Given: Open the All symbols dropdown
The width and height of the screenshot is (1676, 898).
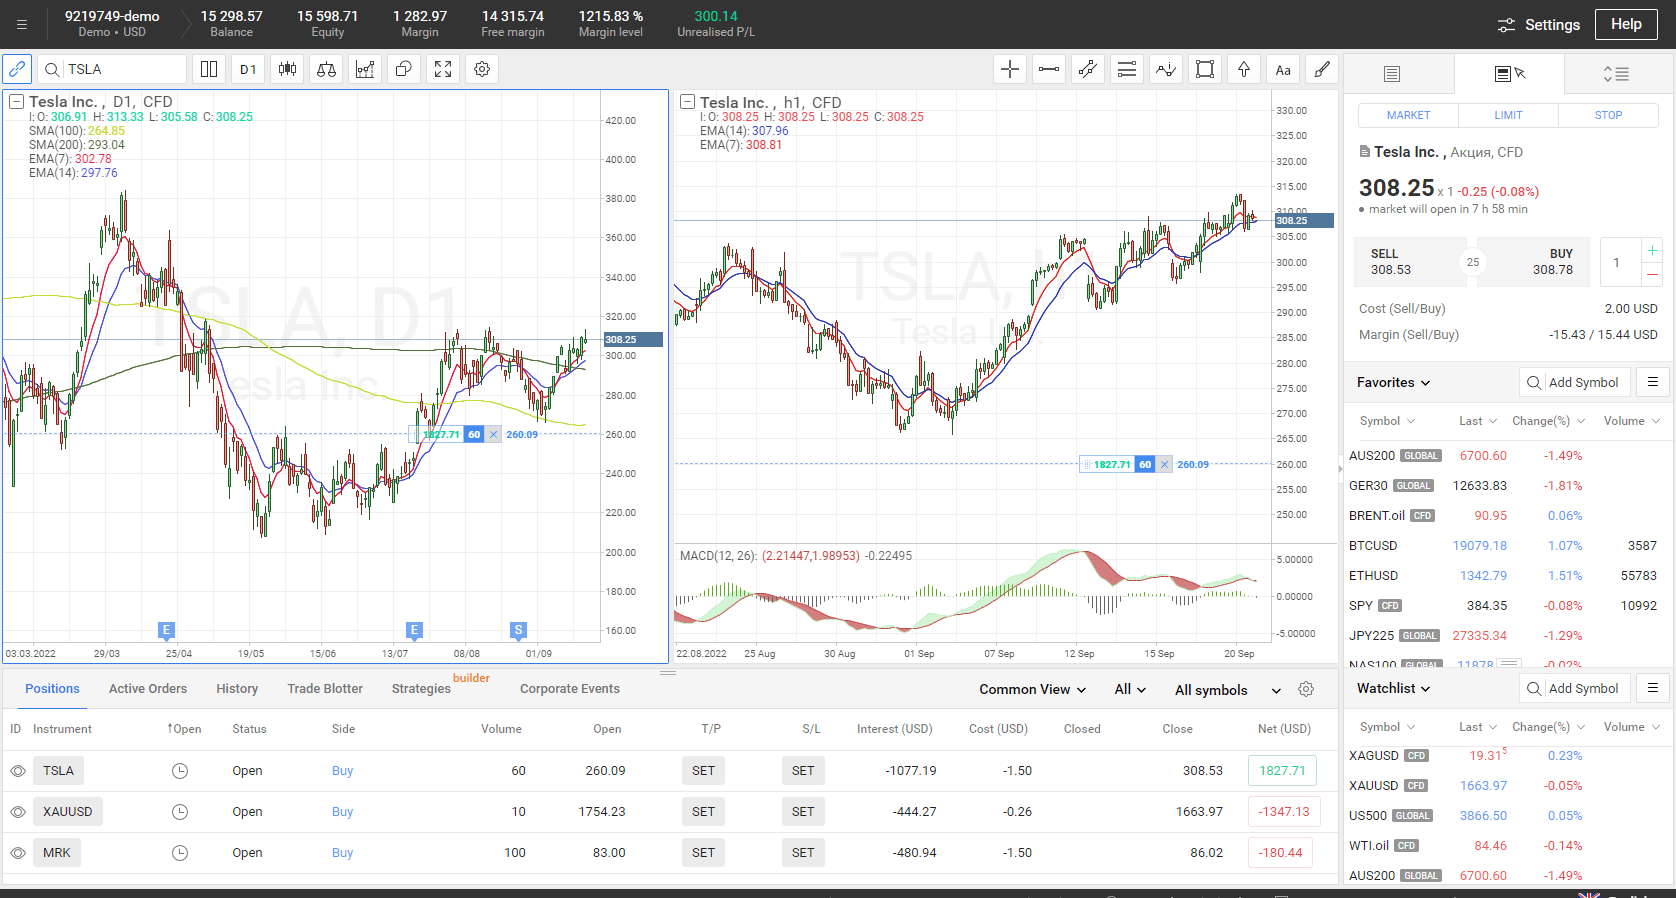Looking at the screenshot, I should coord(1228,690).
